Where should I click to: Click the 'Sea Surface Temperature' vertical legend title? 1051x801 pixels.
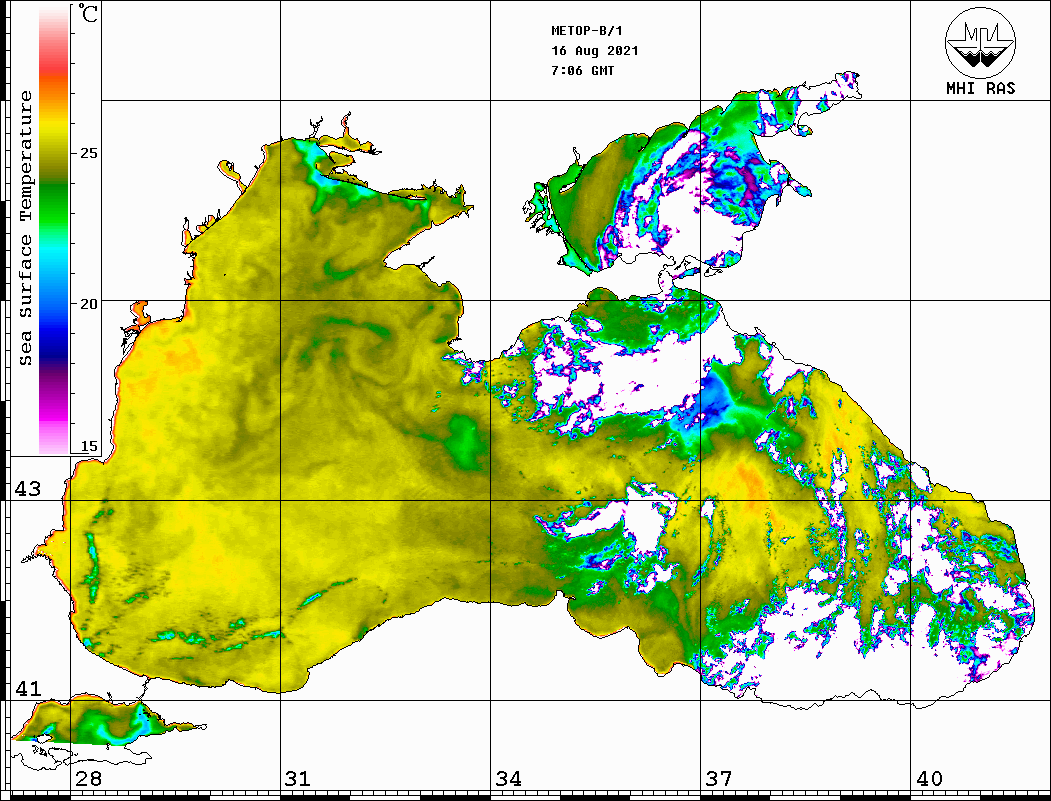click(x=25, y=228)
